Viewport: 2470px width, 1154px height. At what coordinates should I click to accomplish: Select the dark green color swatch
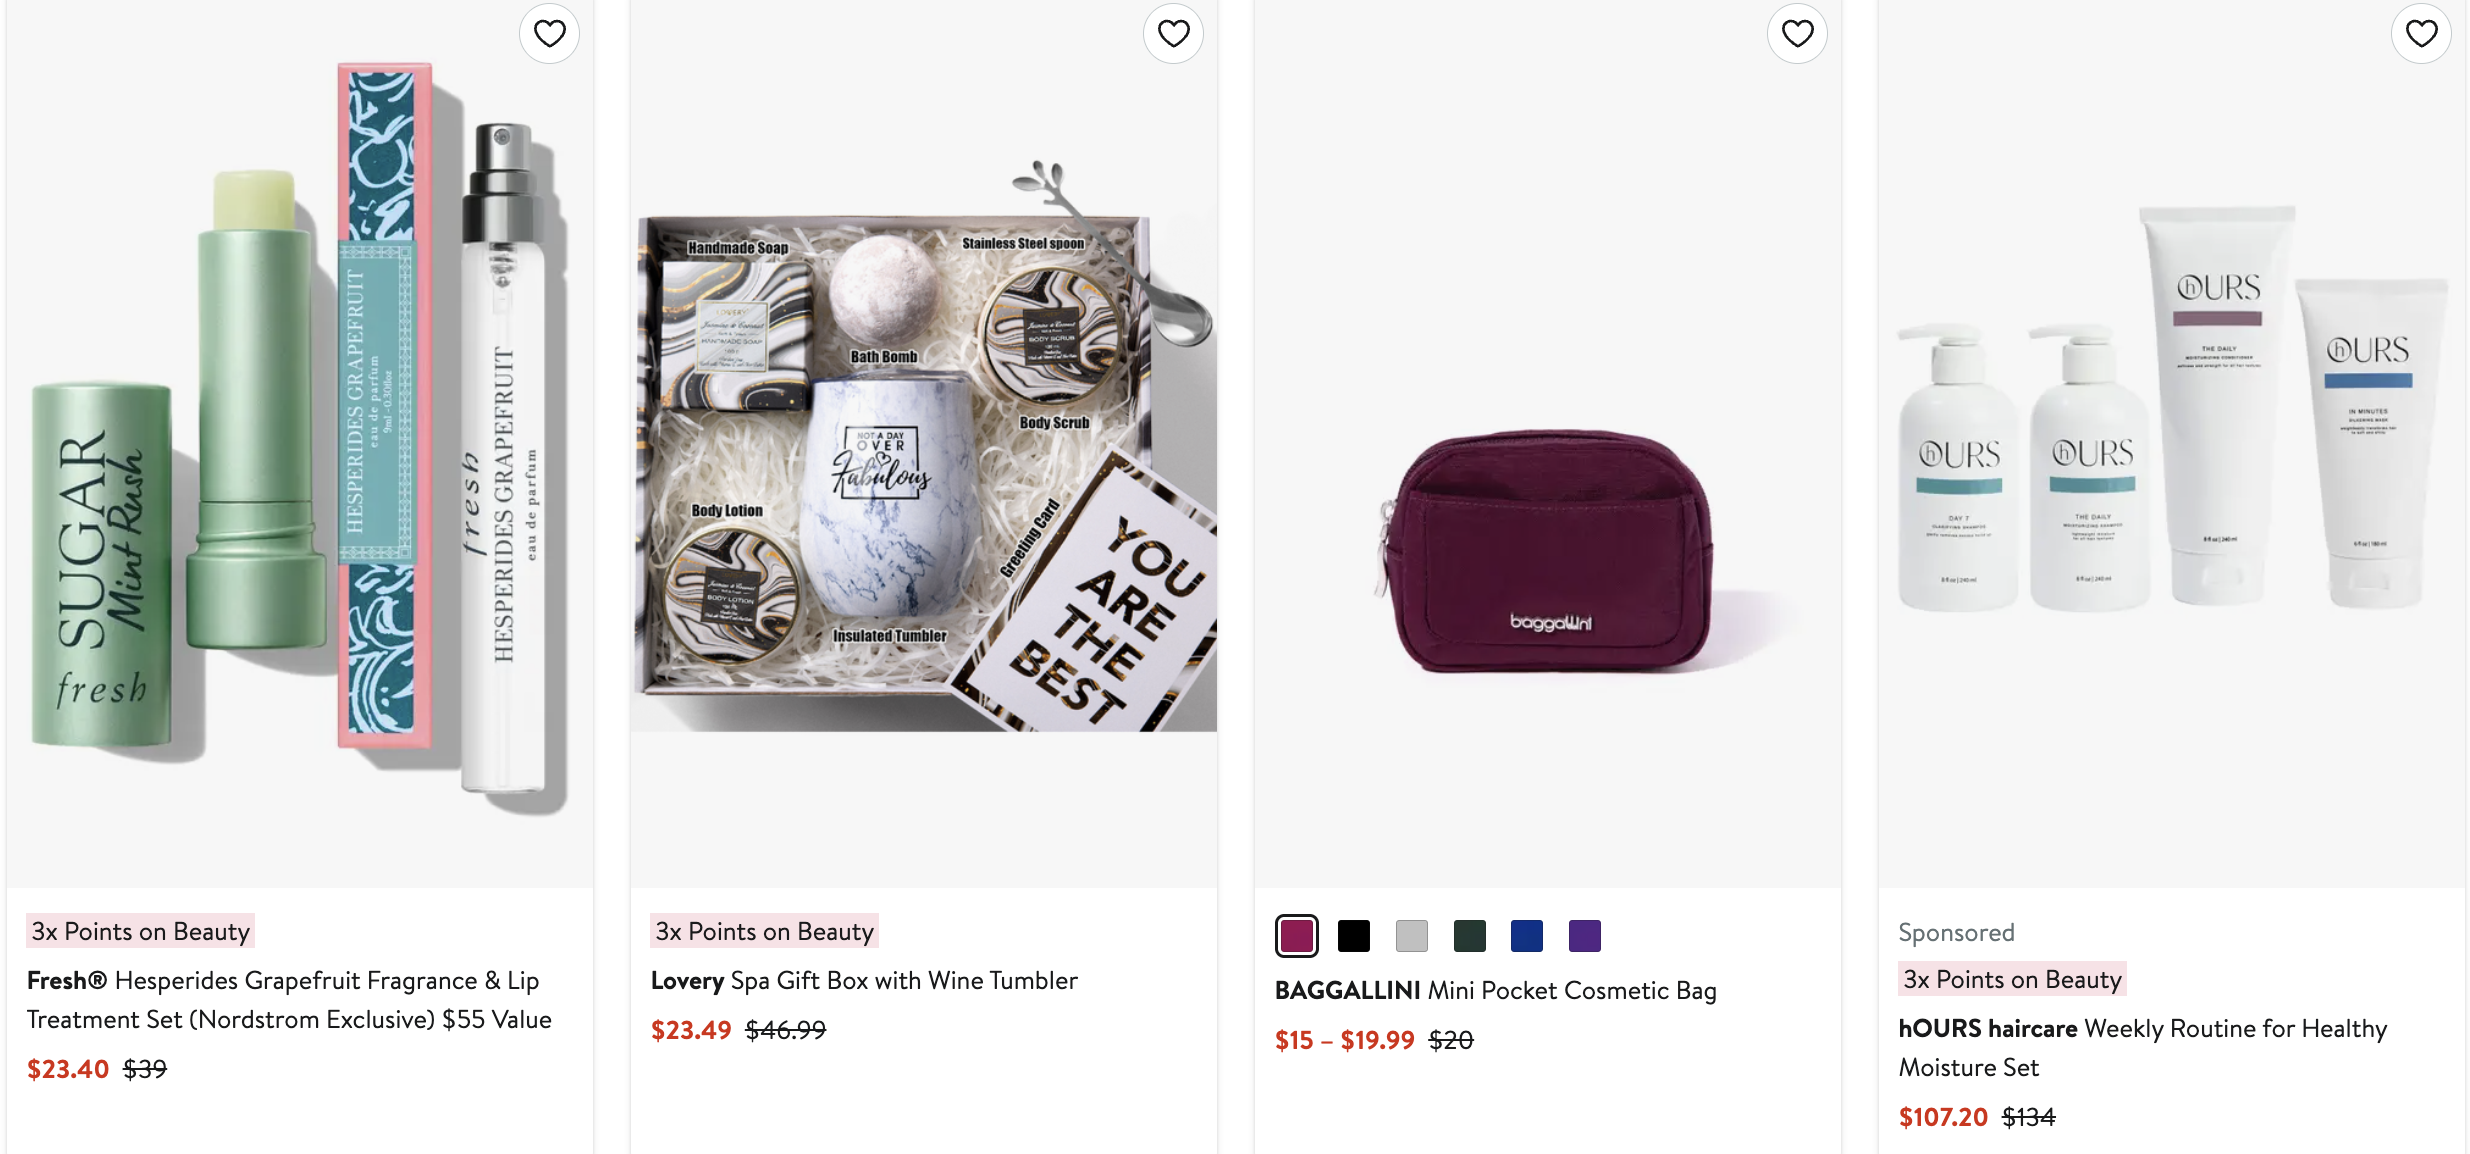[x=1469, y=936]
